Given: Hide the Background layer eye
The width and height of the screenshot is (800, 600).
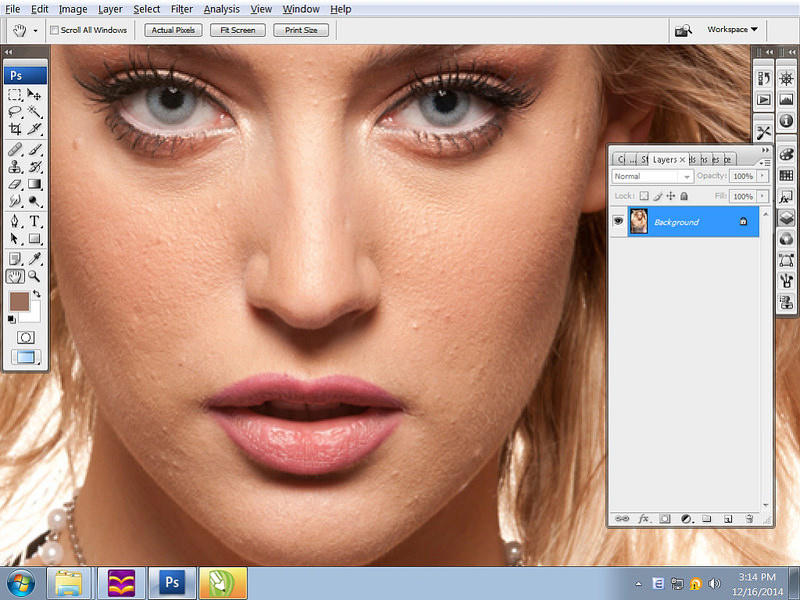Looking at the screenshot, I should [x=618, y=221].
